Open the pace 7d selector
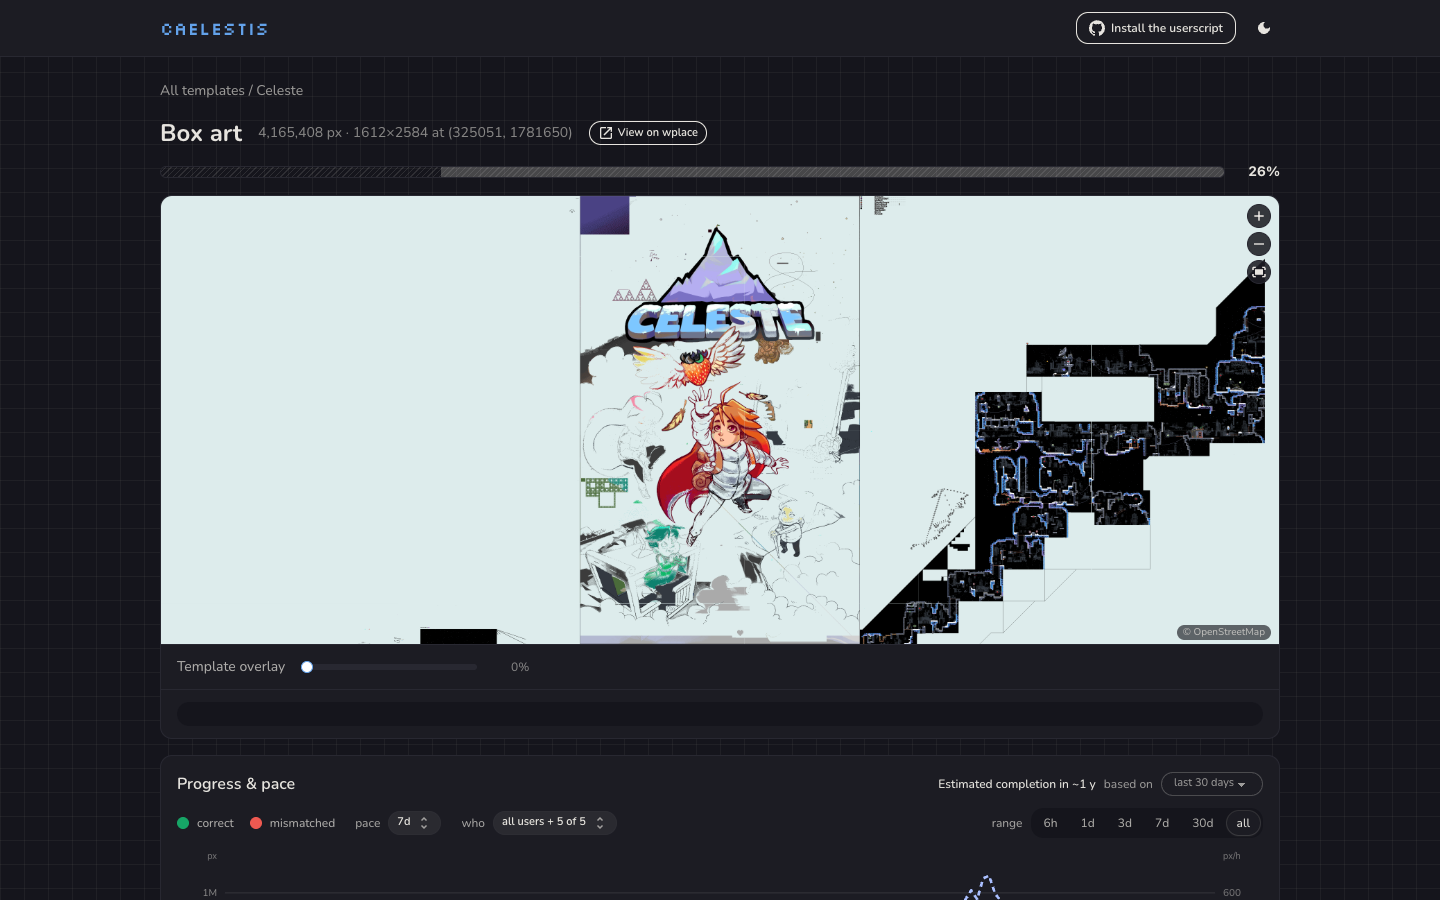The height and width of the screenshot is (900, 1440). [x=414, y=823]
